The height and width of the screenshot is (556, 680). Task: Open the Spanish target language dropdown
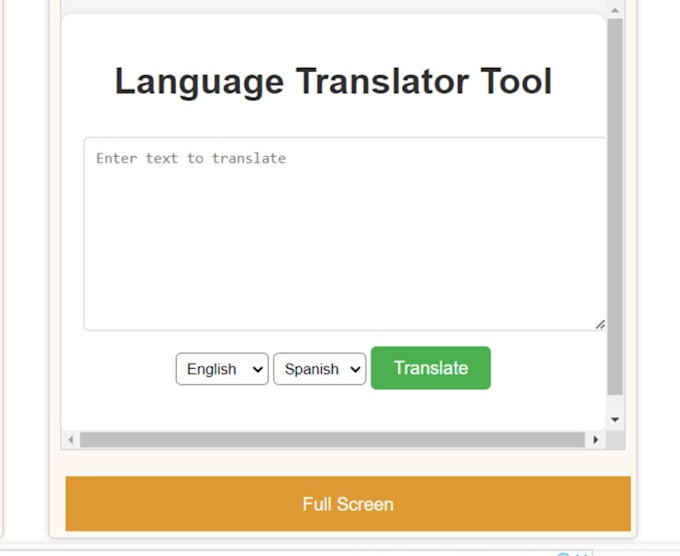(x=320, y=369)
